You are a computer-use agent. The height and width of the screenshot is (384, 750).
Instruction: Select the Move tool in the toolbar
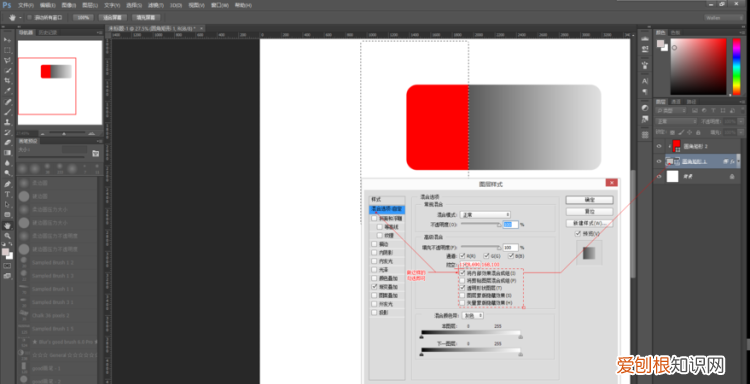(7, 40)
